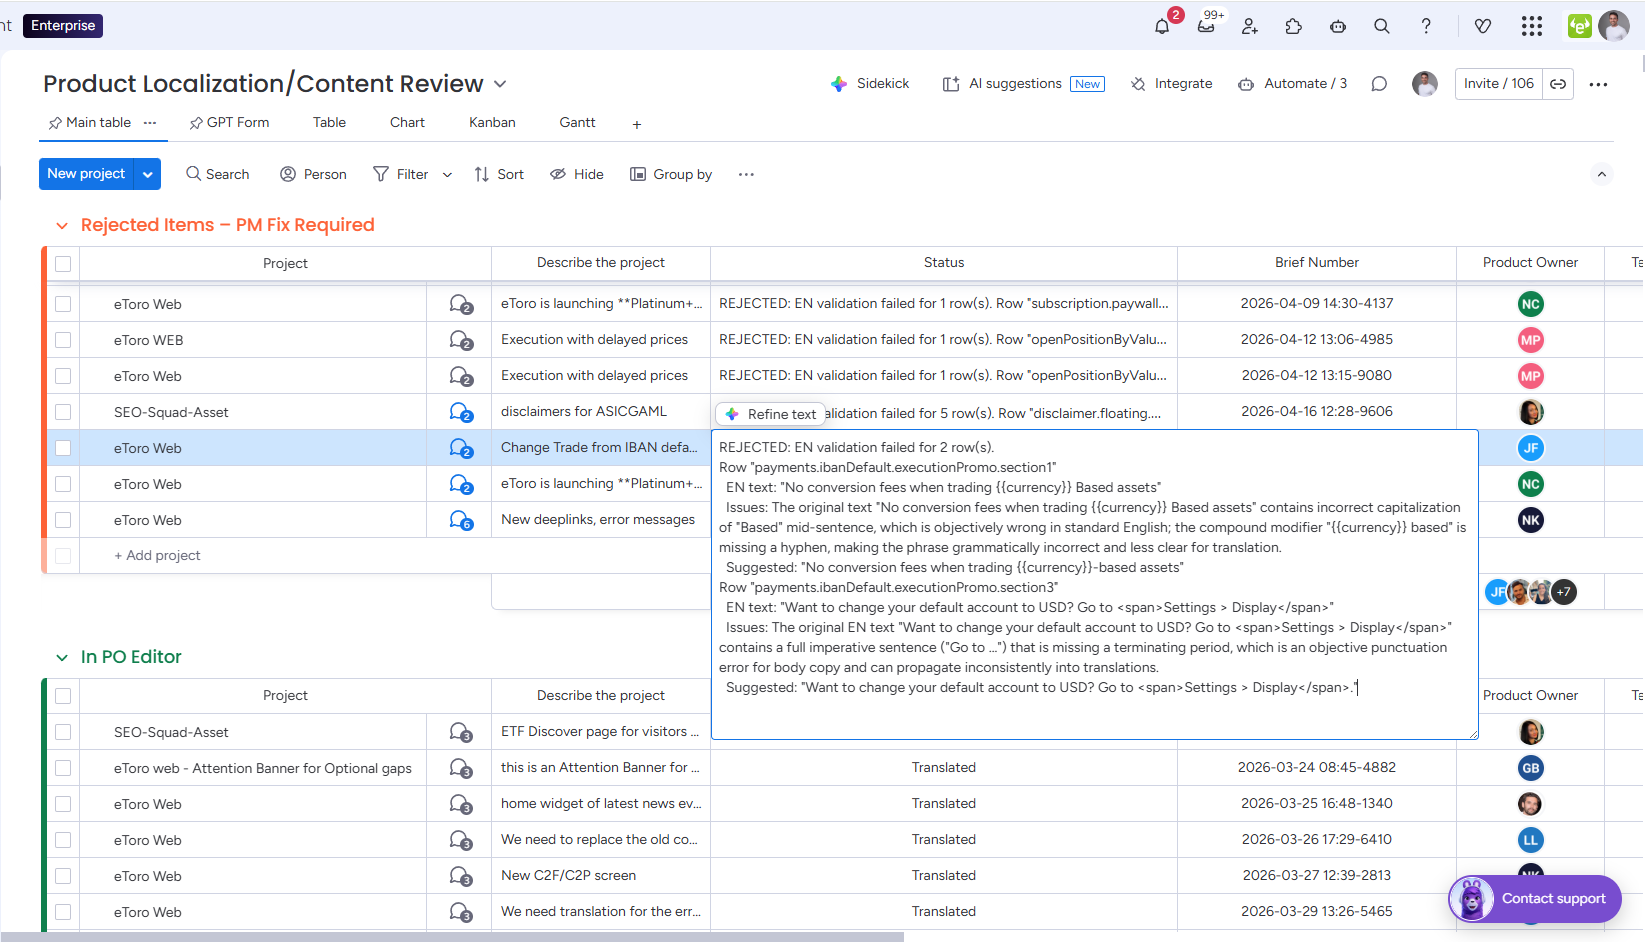Select all items in Rejected Items group

click(63, 264)
